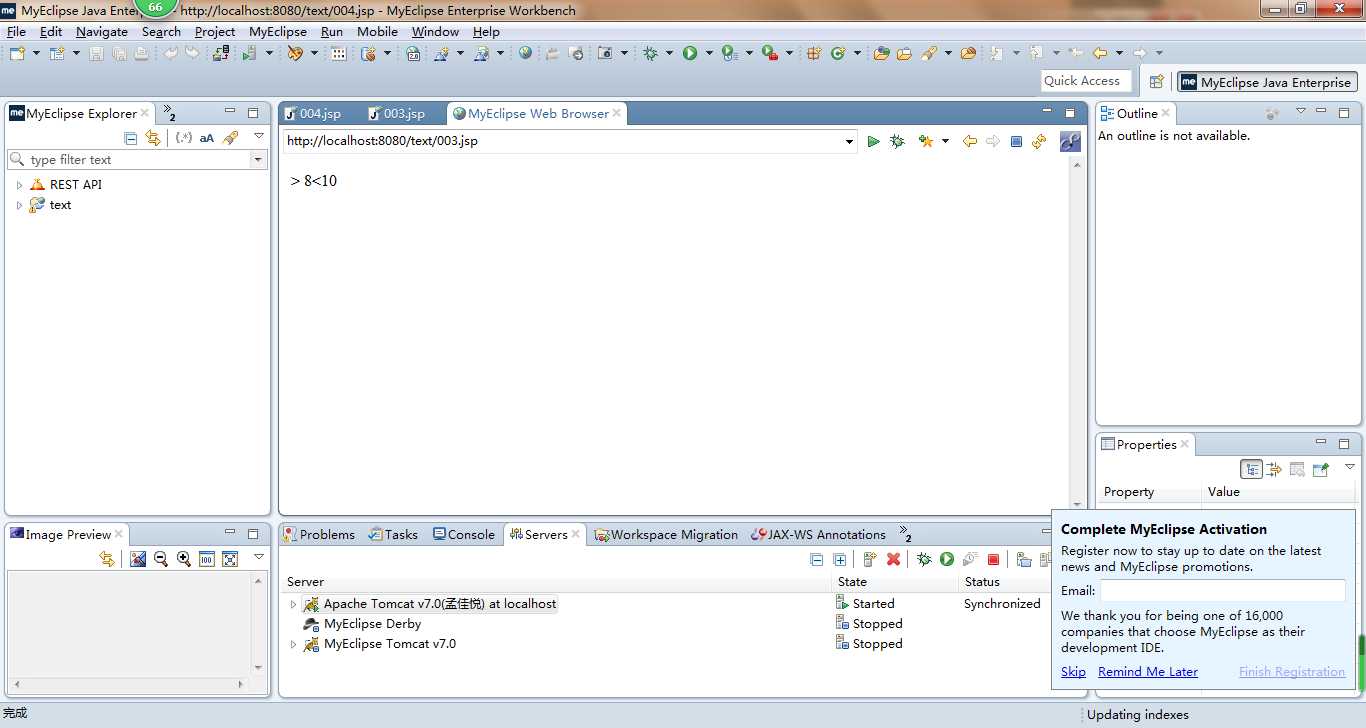
Task: Click the Go green arrow in Web Browser
Action: pos(873,142)
